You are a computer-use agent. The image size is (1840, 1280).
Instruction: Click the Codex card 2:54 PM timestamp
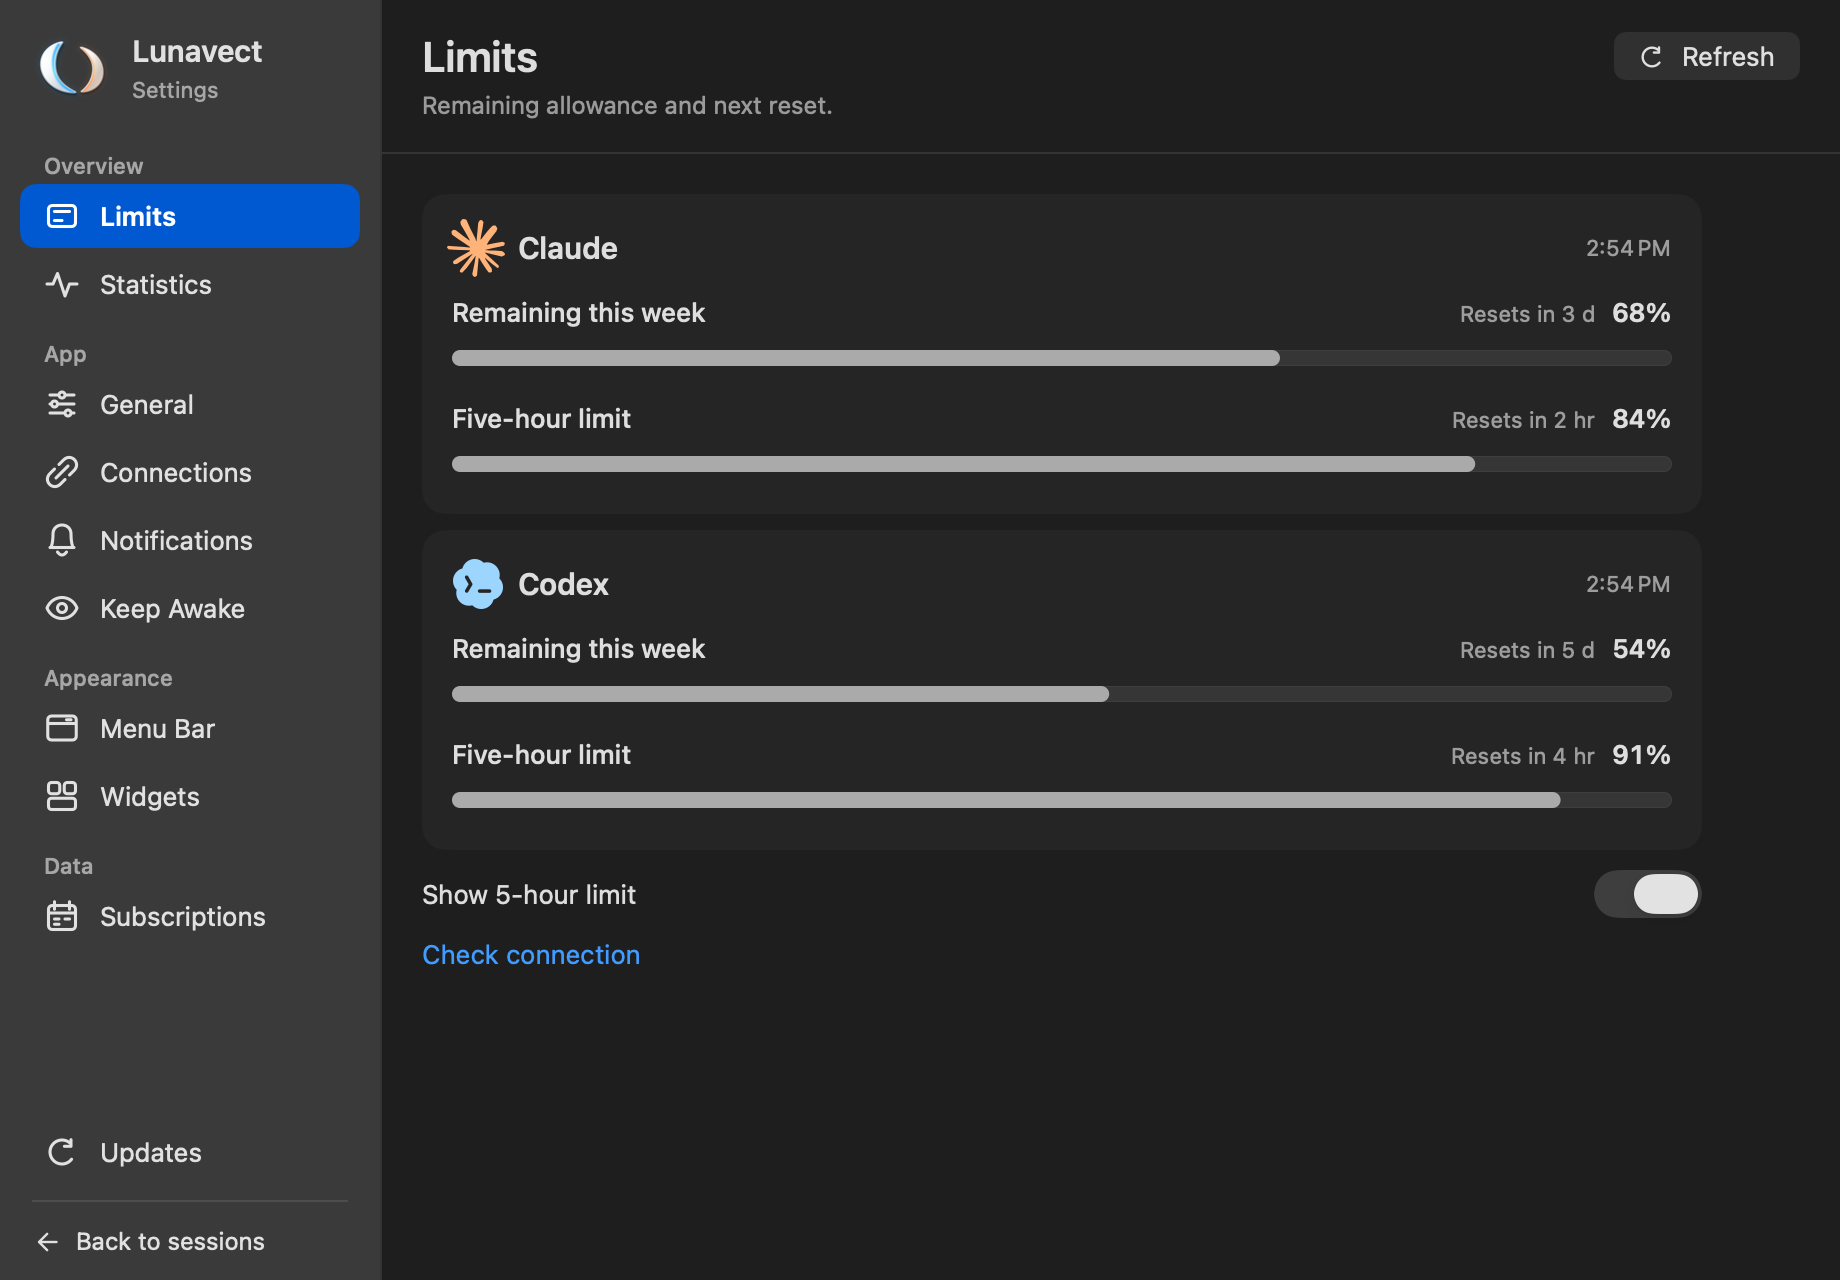(1628, 584)
